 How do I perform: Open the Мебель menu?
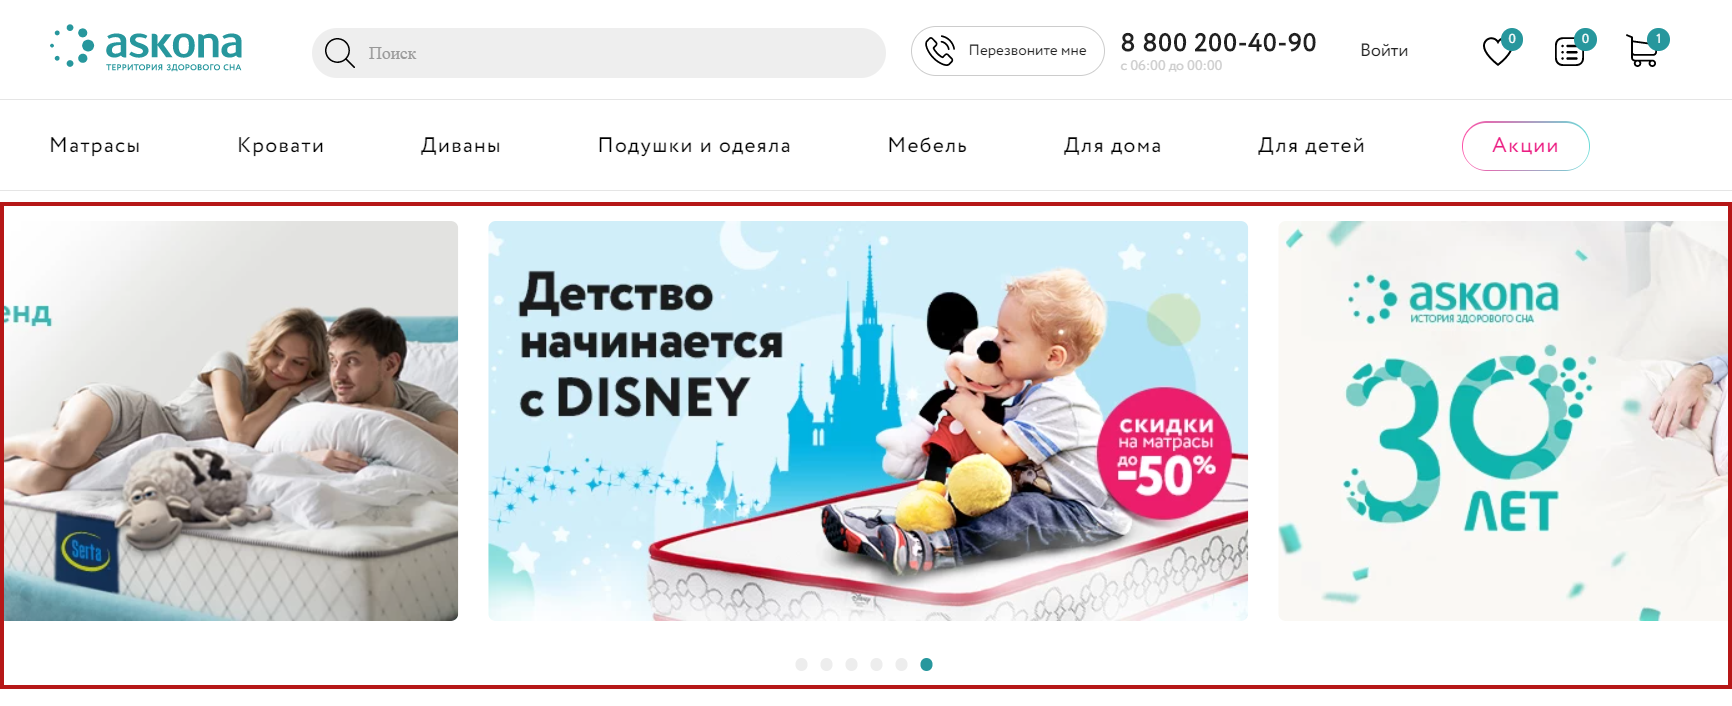click(927, 146)
